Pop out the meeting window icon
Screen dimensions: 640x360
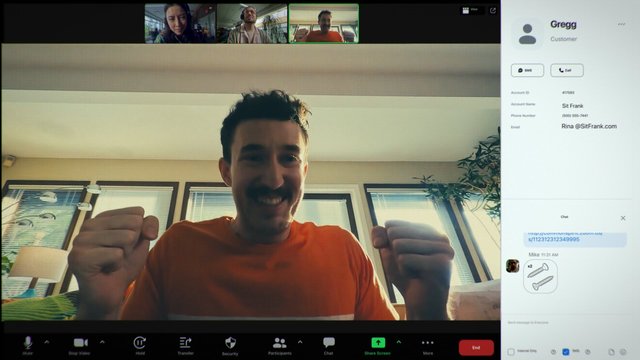pyautogui.click(x=493, y=11)
